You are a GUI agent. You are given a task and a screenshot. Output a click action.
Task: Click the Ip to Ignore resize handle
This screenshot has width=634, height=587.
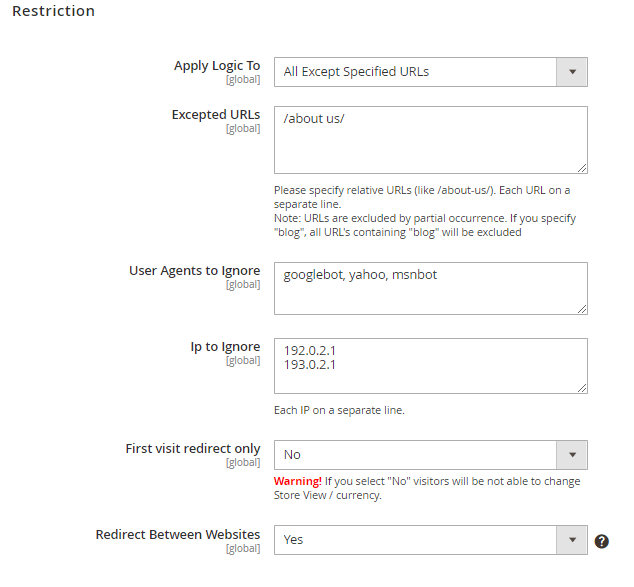582,387
